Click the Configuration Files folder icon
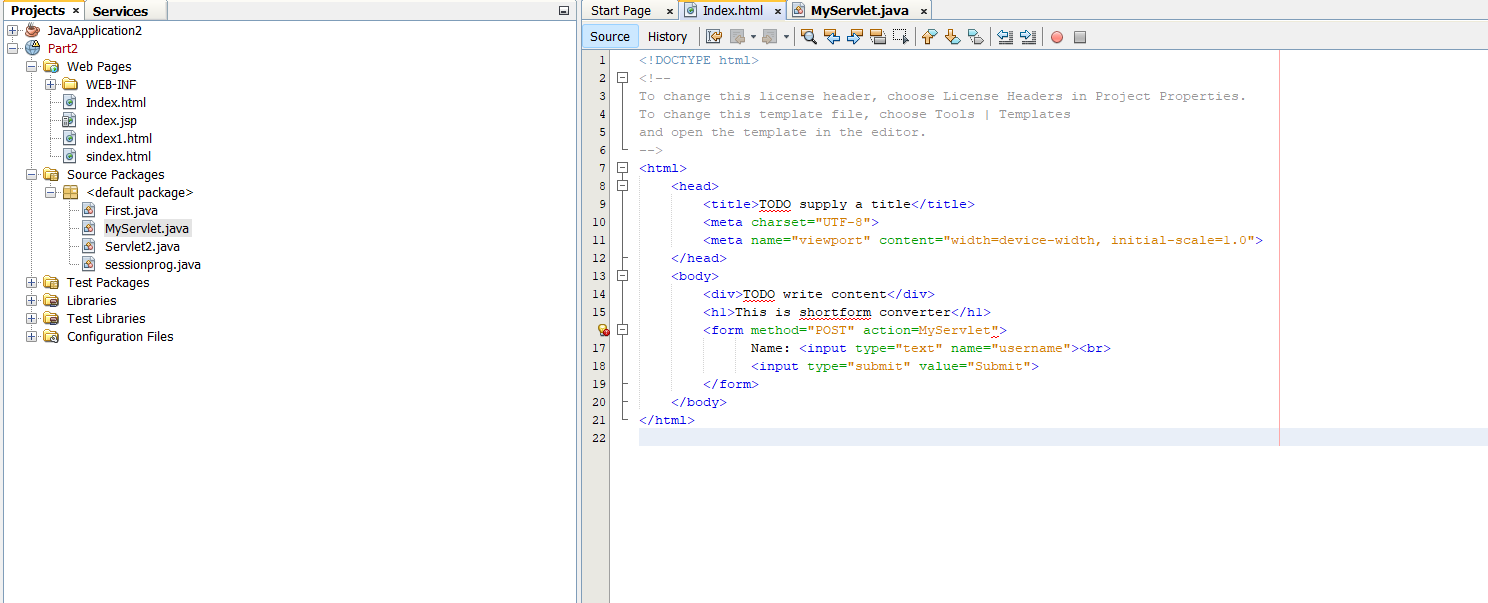 coord(51,336)
